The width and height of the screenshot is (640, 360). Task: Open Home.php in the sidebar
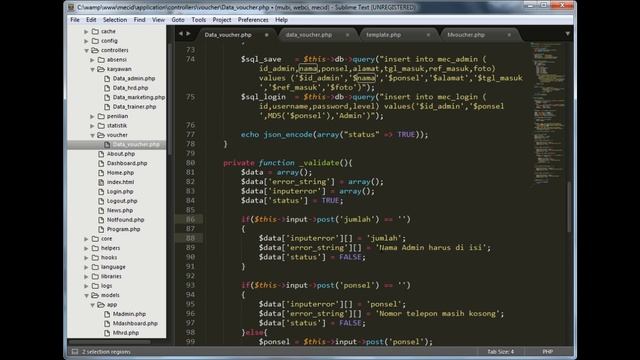click(x=120, y=173)
